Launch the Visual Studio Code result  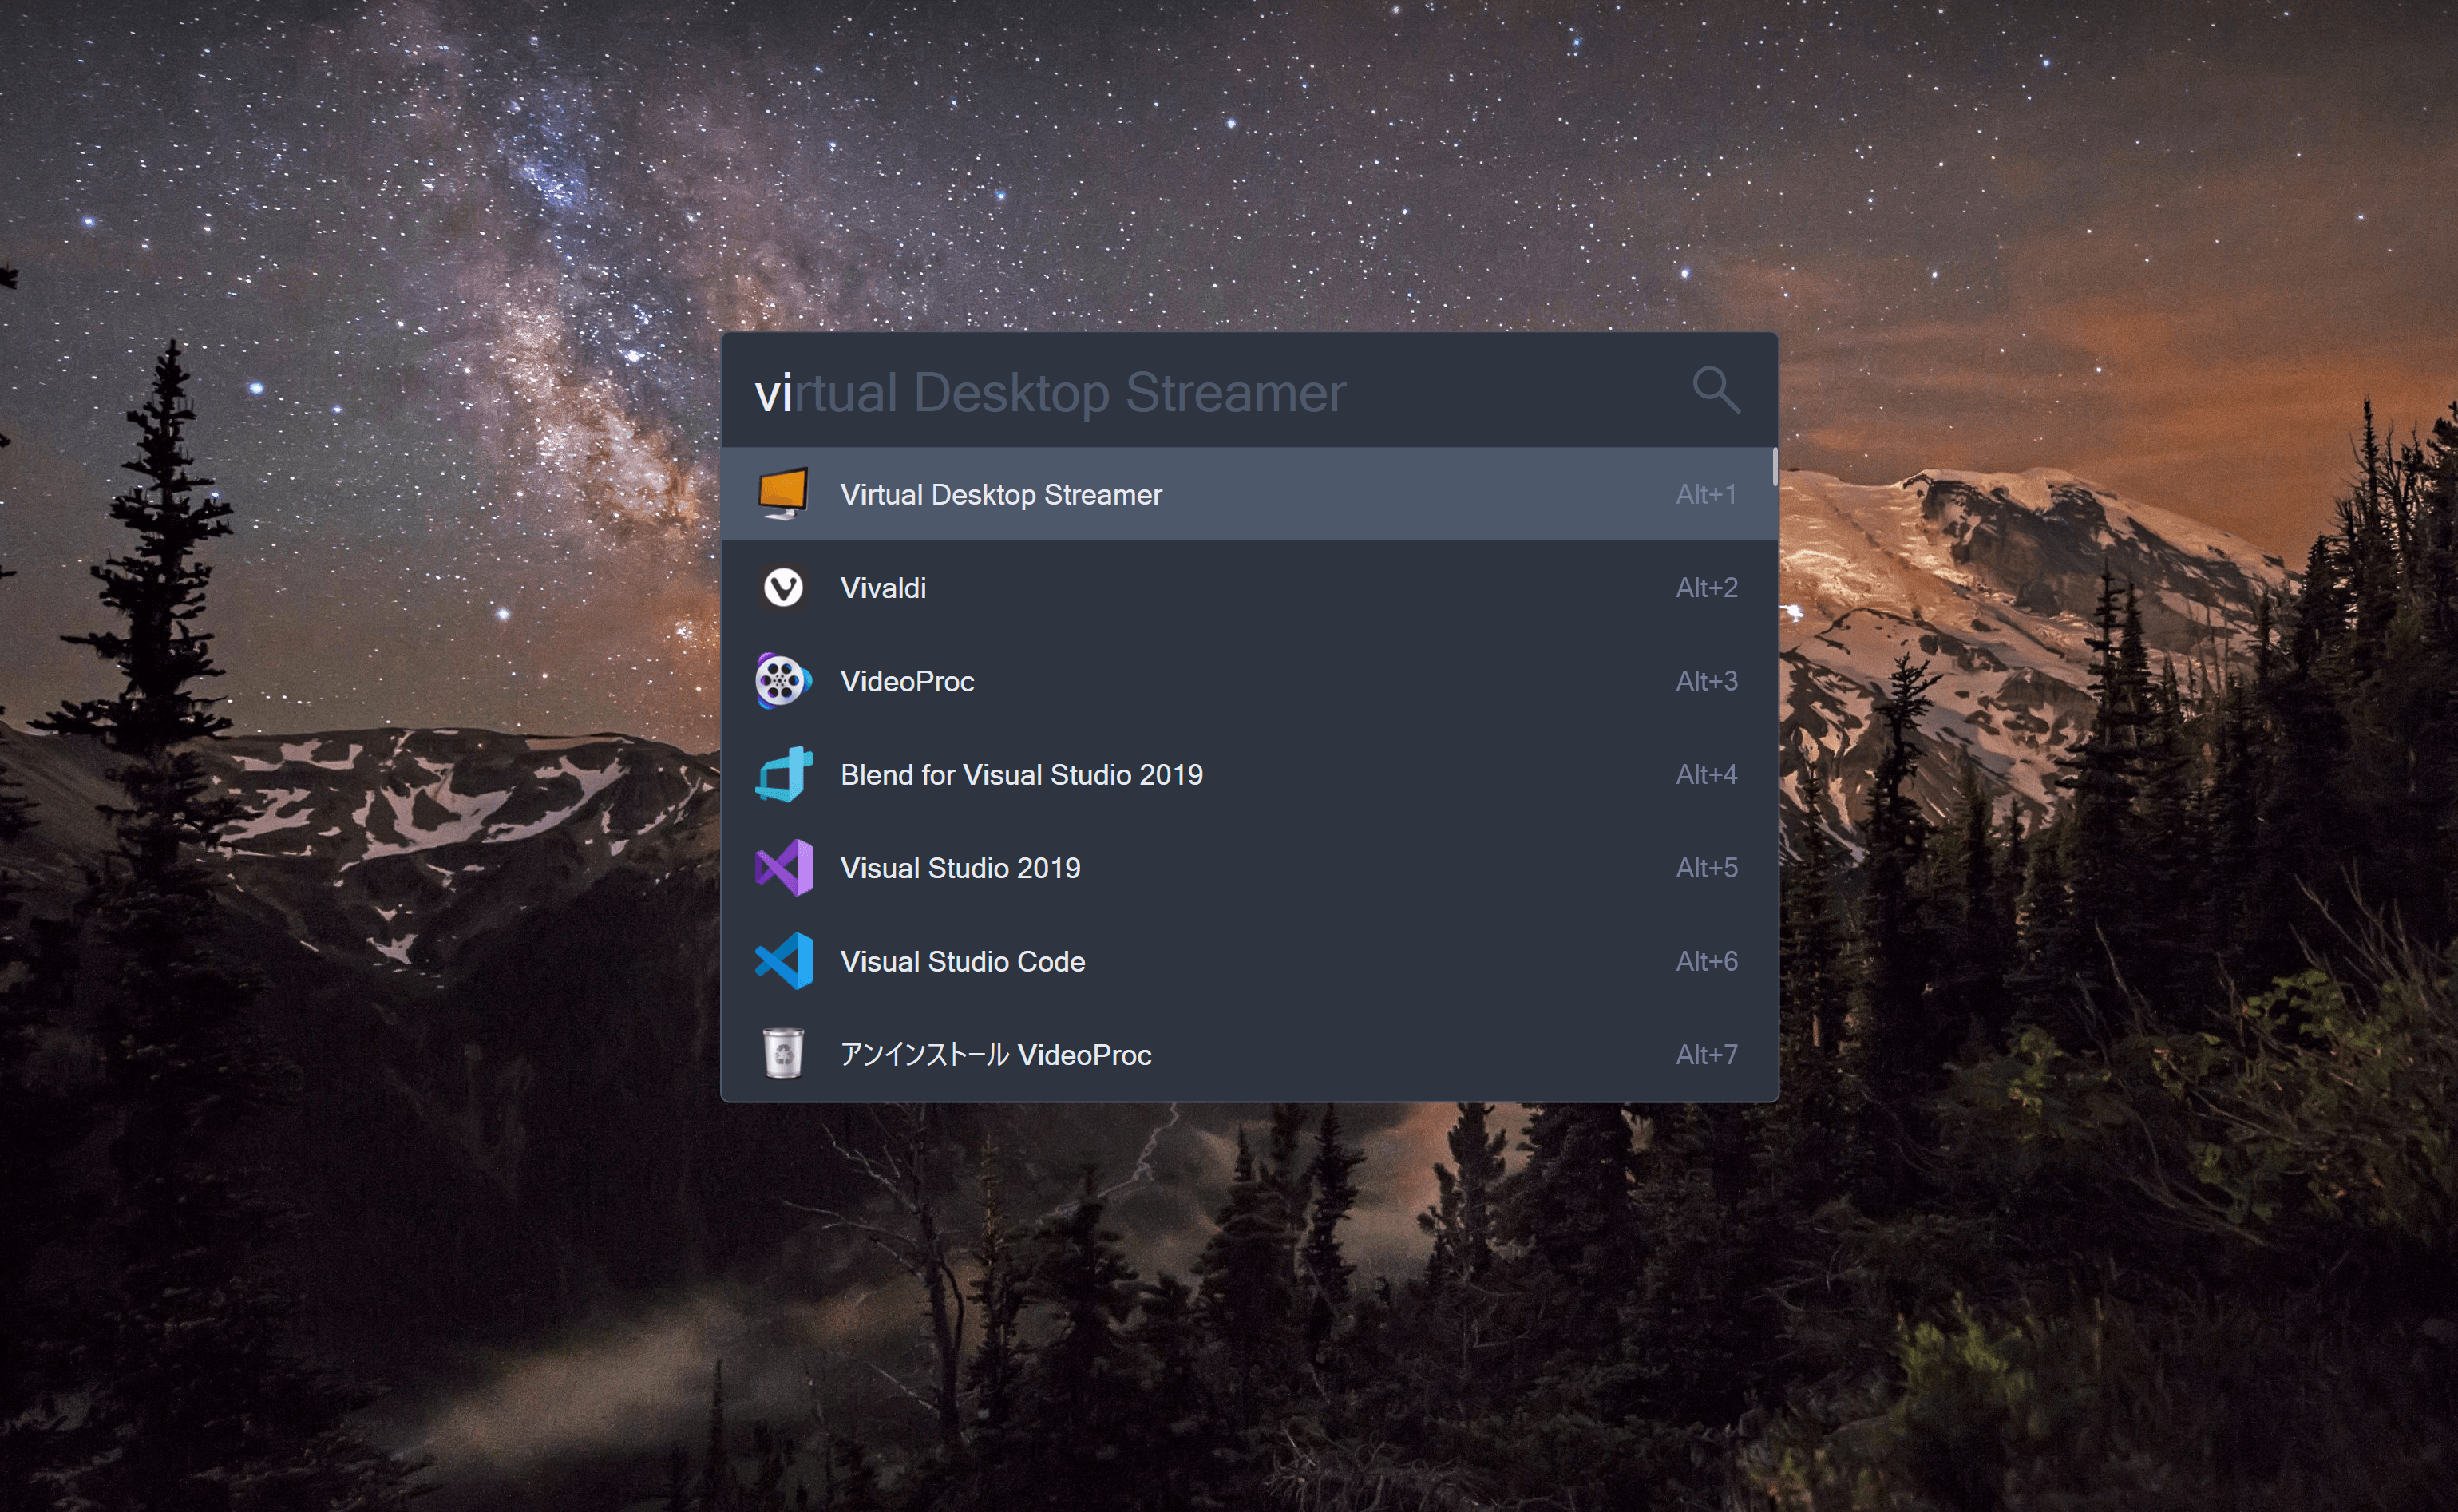coord(1249,961)
